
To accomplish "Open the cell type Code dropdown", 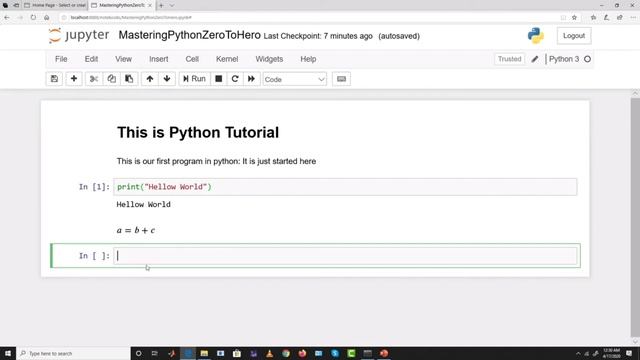I will click(x=294, y=79).
